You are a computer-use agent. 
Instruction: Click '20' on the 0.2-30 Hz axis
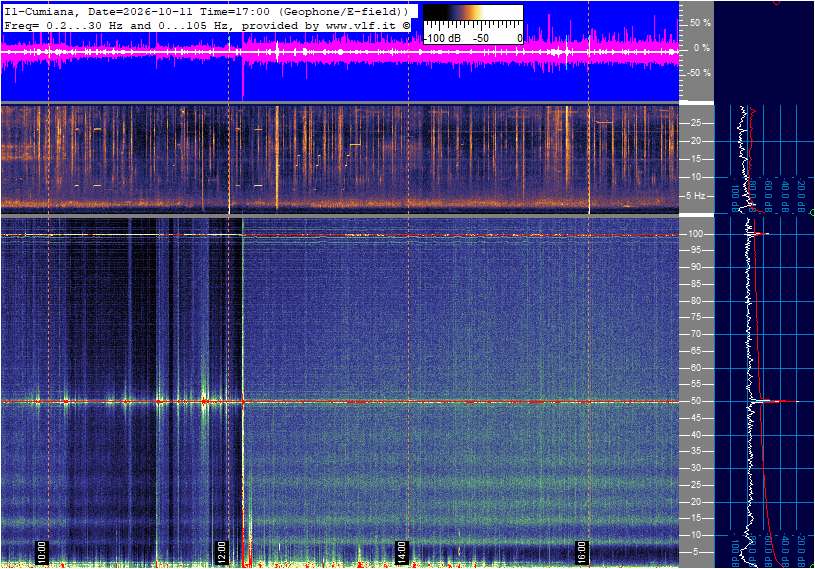695,141
